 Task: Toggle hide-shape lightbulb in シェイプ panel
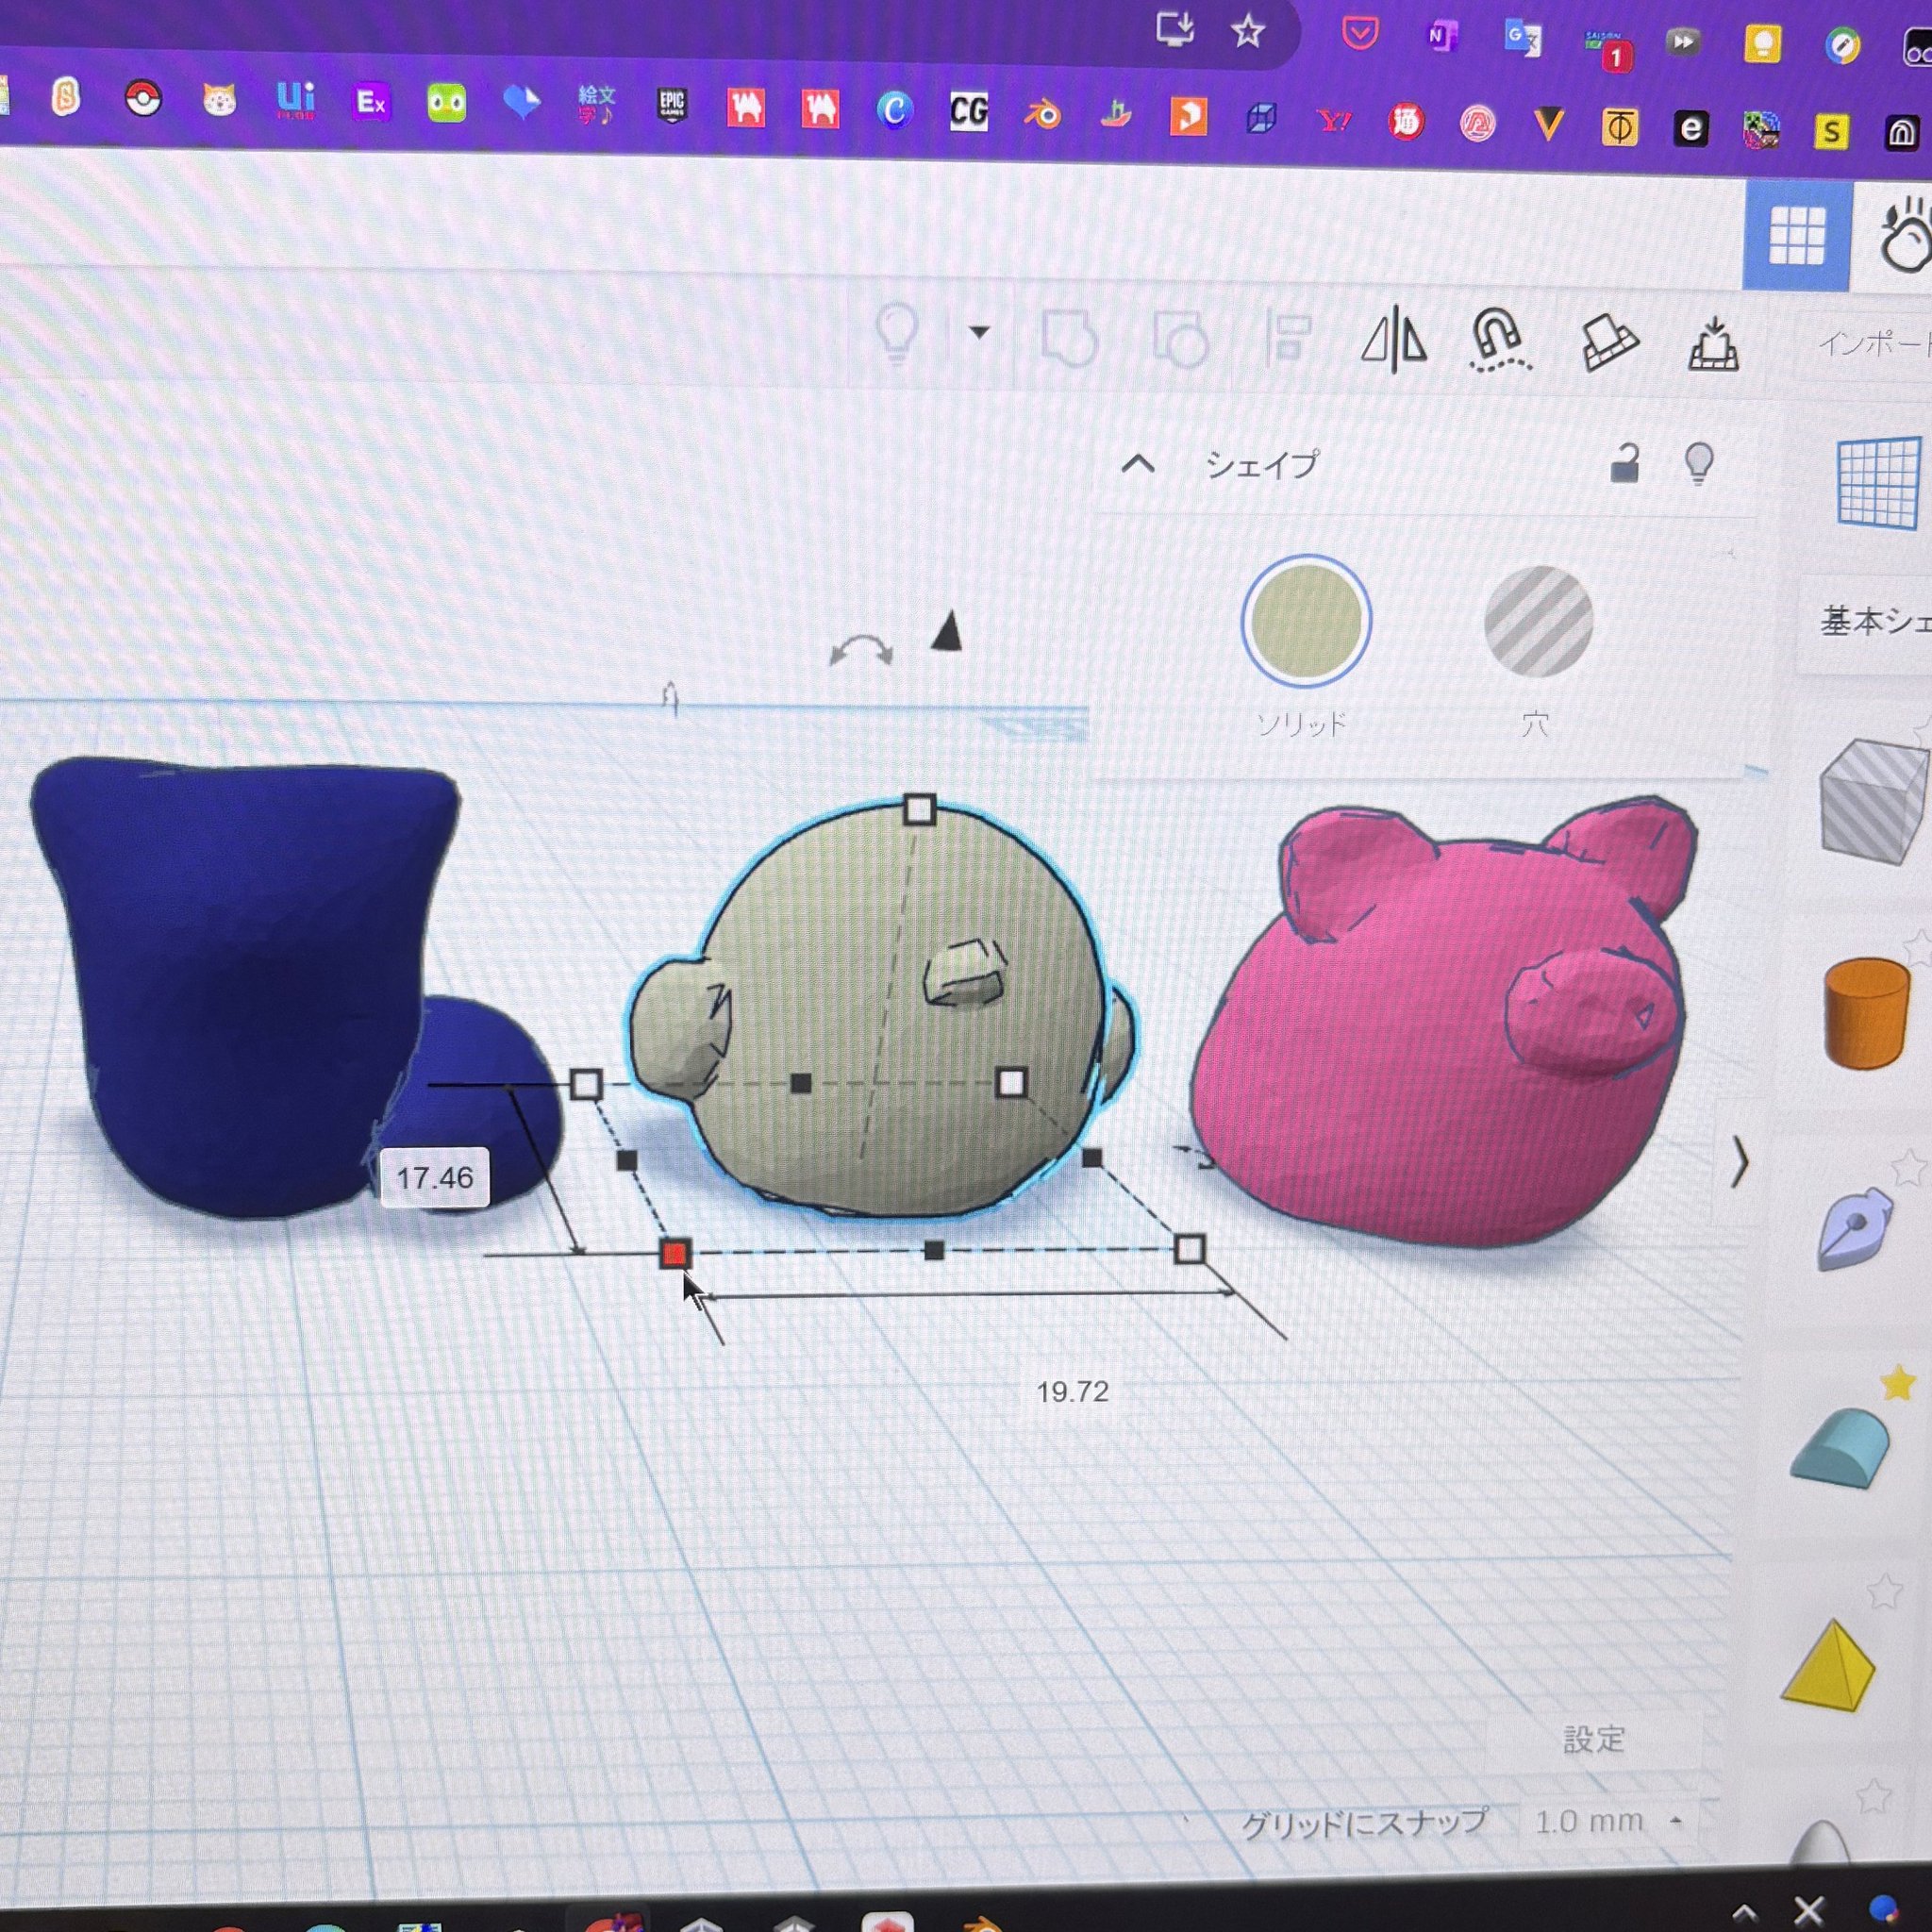pyautogui.click(x=1699, y=464)
